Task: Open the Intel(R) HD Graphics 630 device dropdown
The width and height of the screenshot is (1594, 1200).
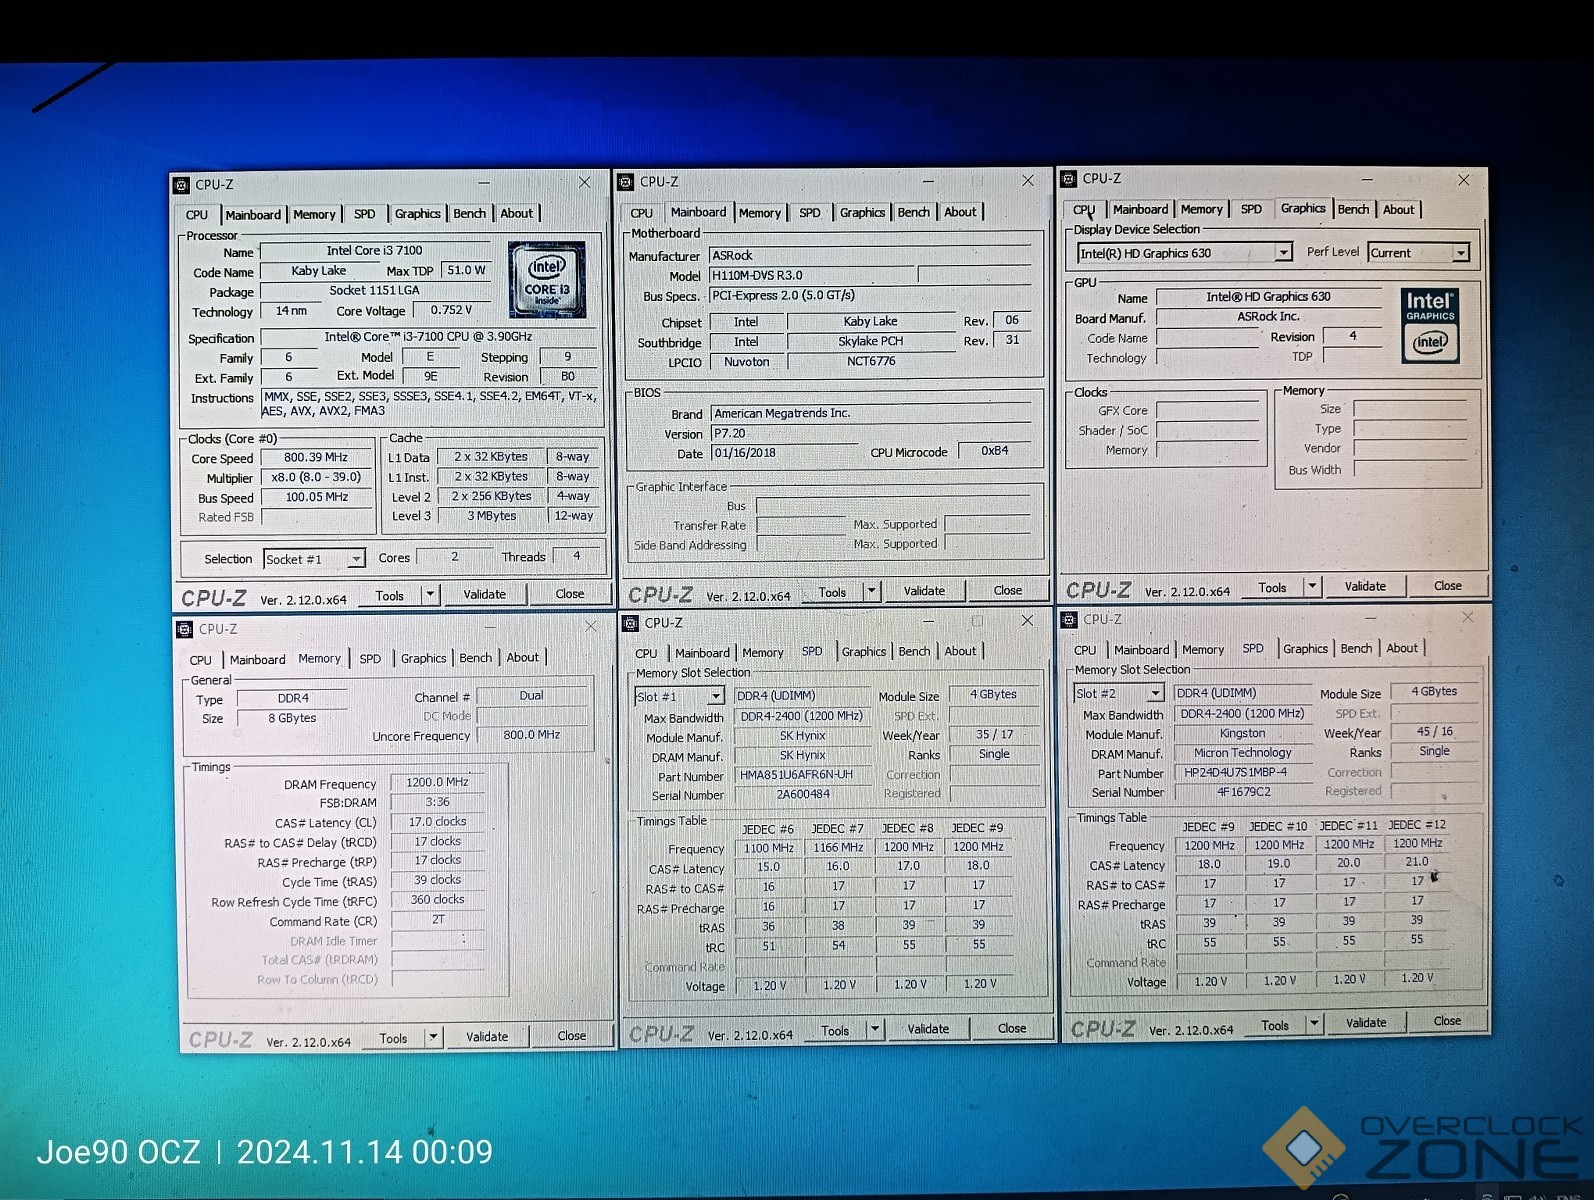Action: pos(1283,253)
